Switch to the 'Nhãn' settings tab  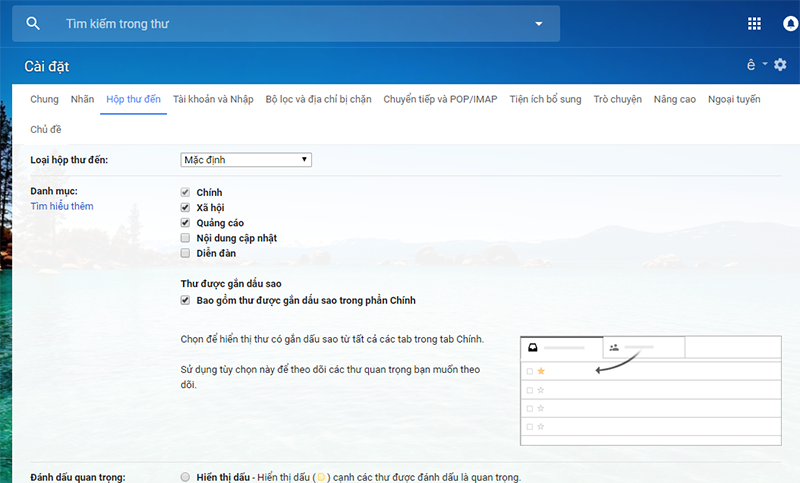tap(82, 99)
